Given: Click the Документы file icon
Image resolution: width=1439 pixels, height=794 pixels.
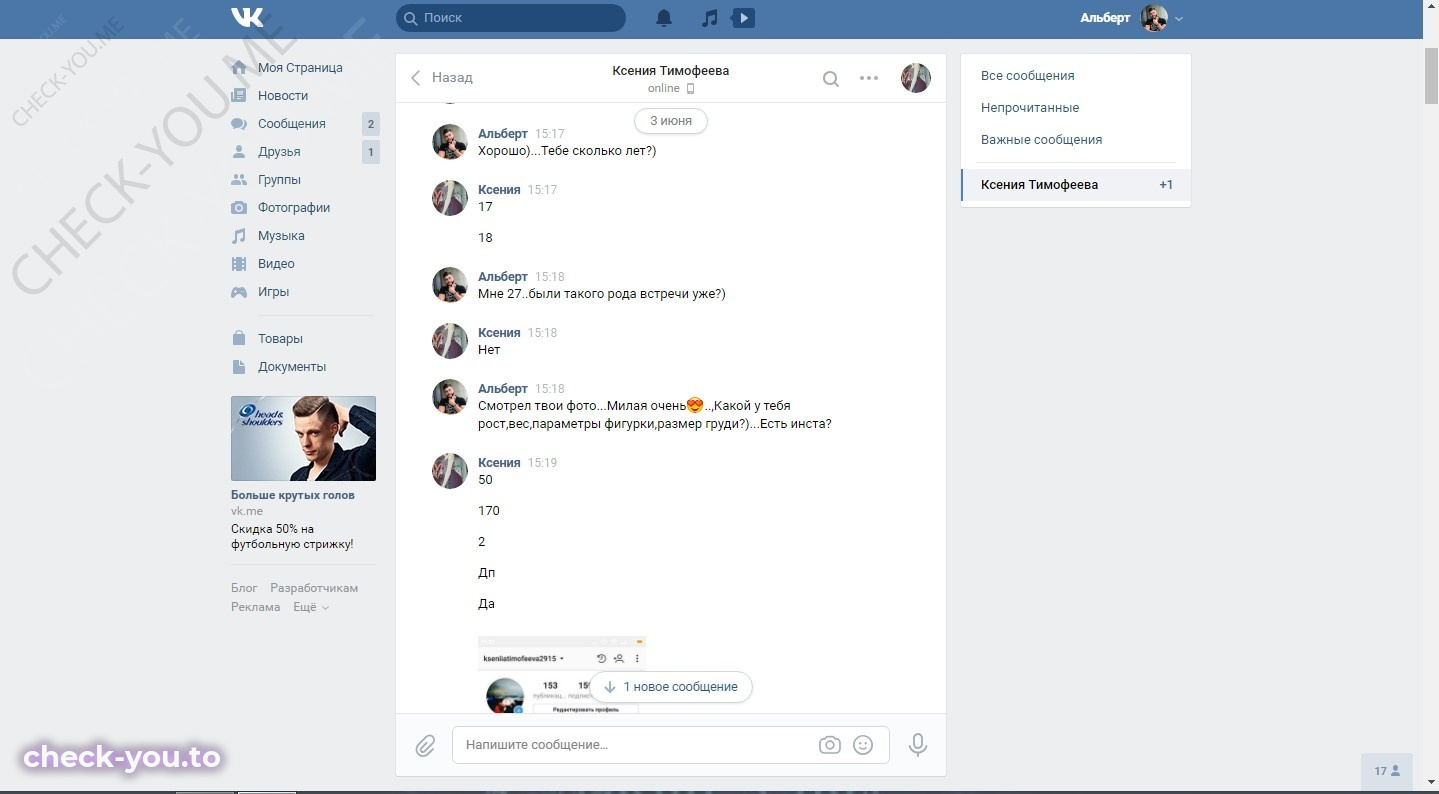Looking at the screenshot, I should (x=239, y=367).
